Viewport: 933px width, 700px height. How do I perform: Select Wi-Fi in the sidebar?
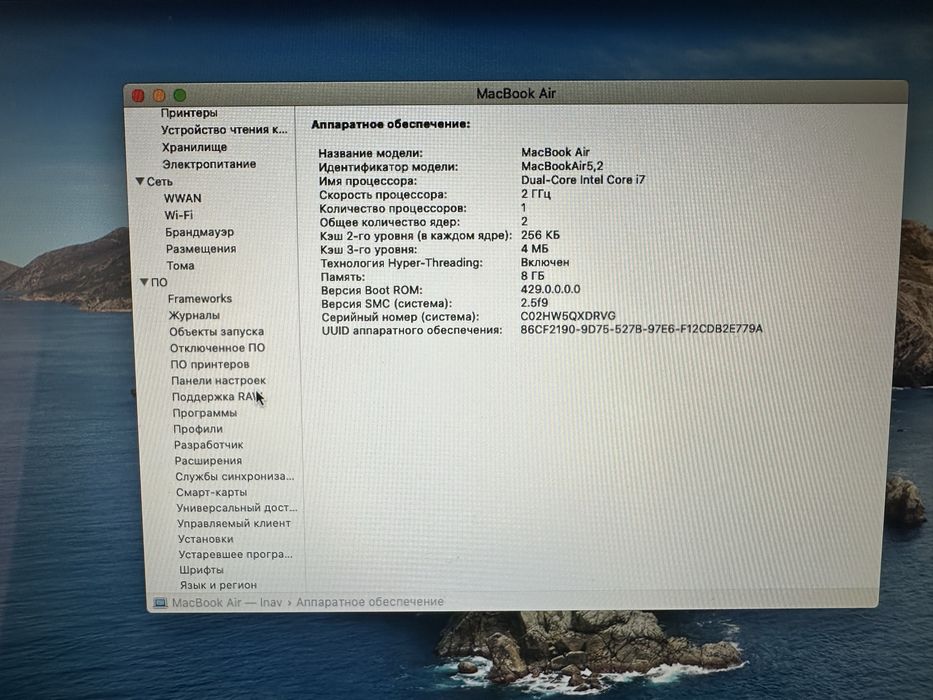click(179, 215)
